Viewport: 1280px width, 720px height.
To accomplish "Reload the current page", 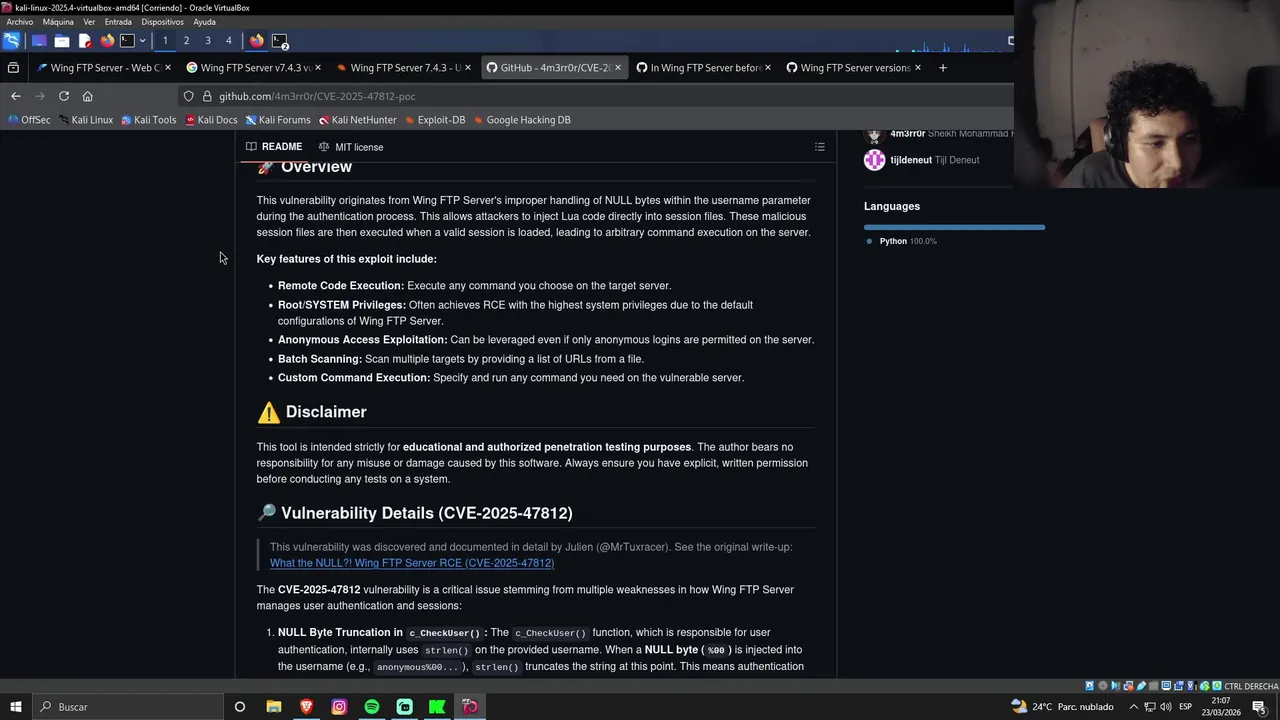I will (64, 96).
